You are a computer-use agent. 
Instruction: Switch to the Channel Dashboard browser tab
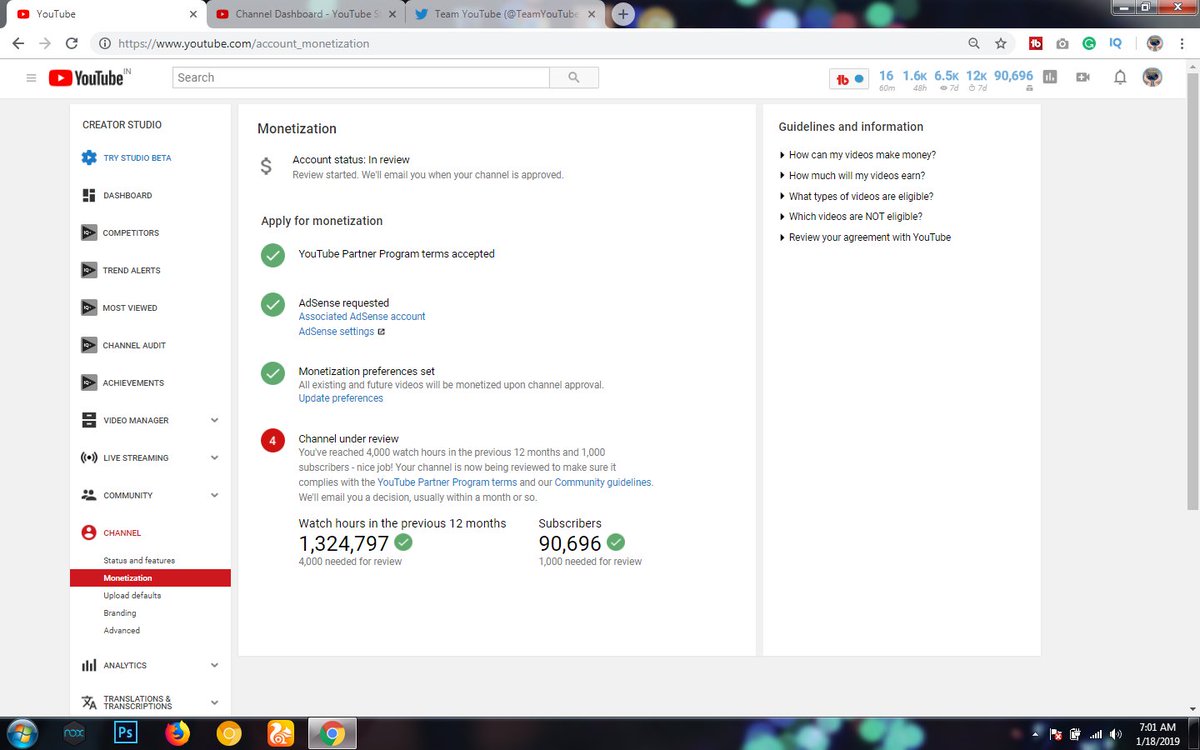(305, 14)
